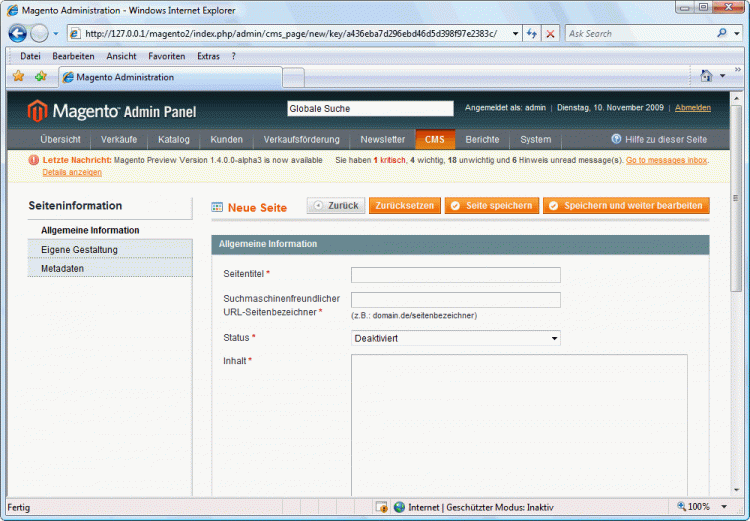Image resolution: width=750 pixels, height=521 pixels.
Task: Click Add to Favorites star icon
Action: coord(40,76)
